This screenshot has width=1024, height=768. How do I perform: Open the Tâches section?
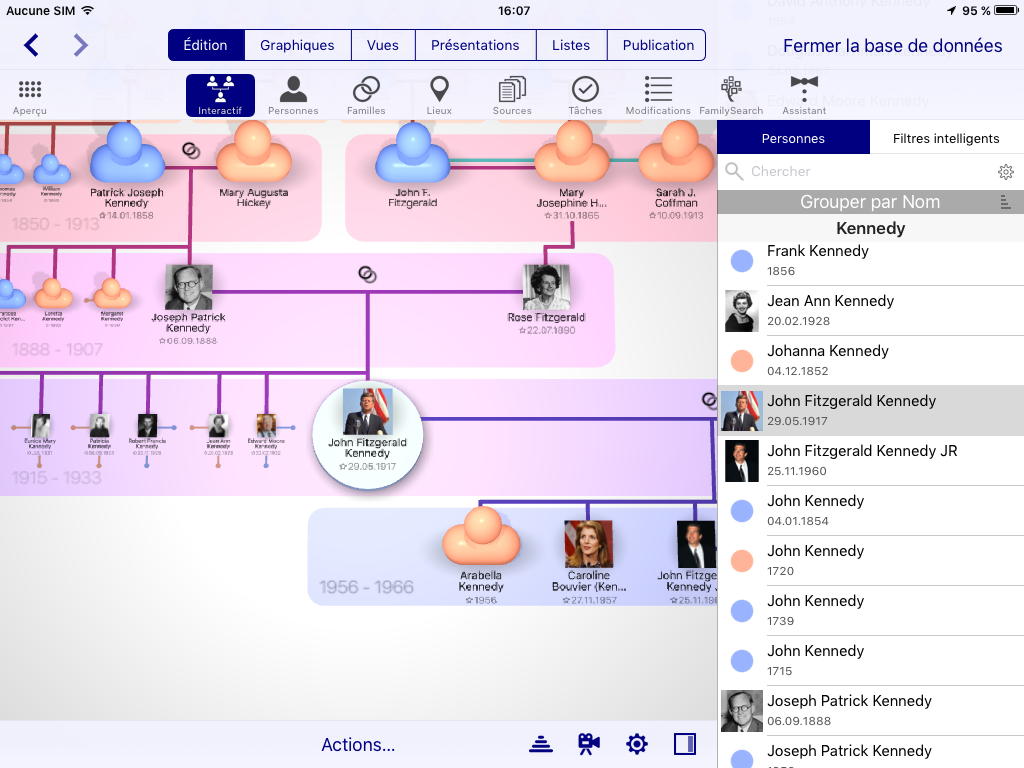tap(585, 95)
